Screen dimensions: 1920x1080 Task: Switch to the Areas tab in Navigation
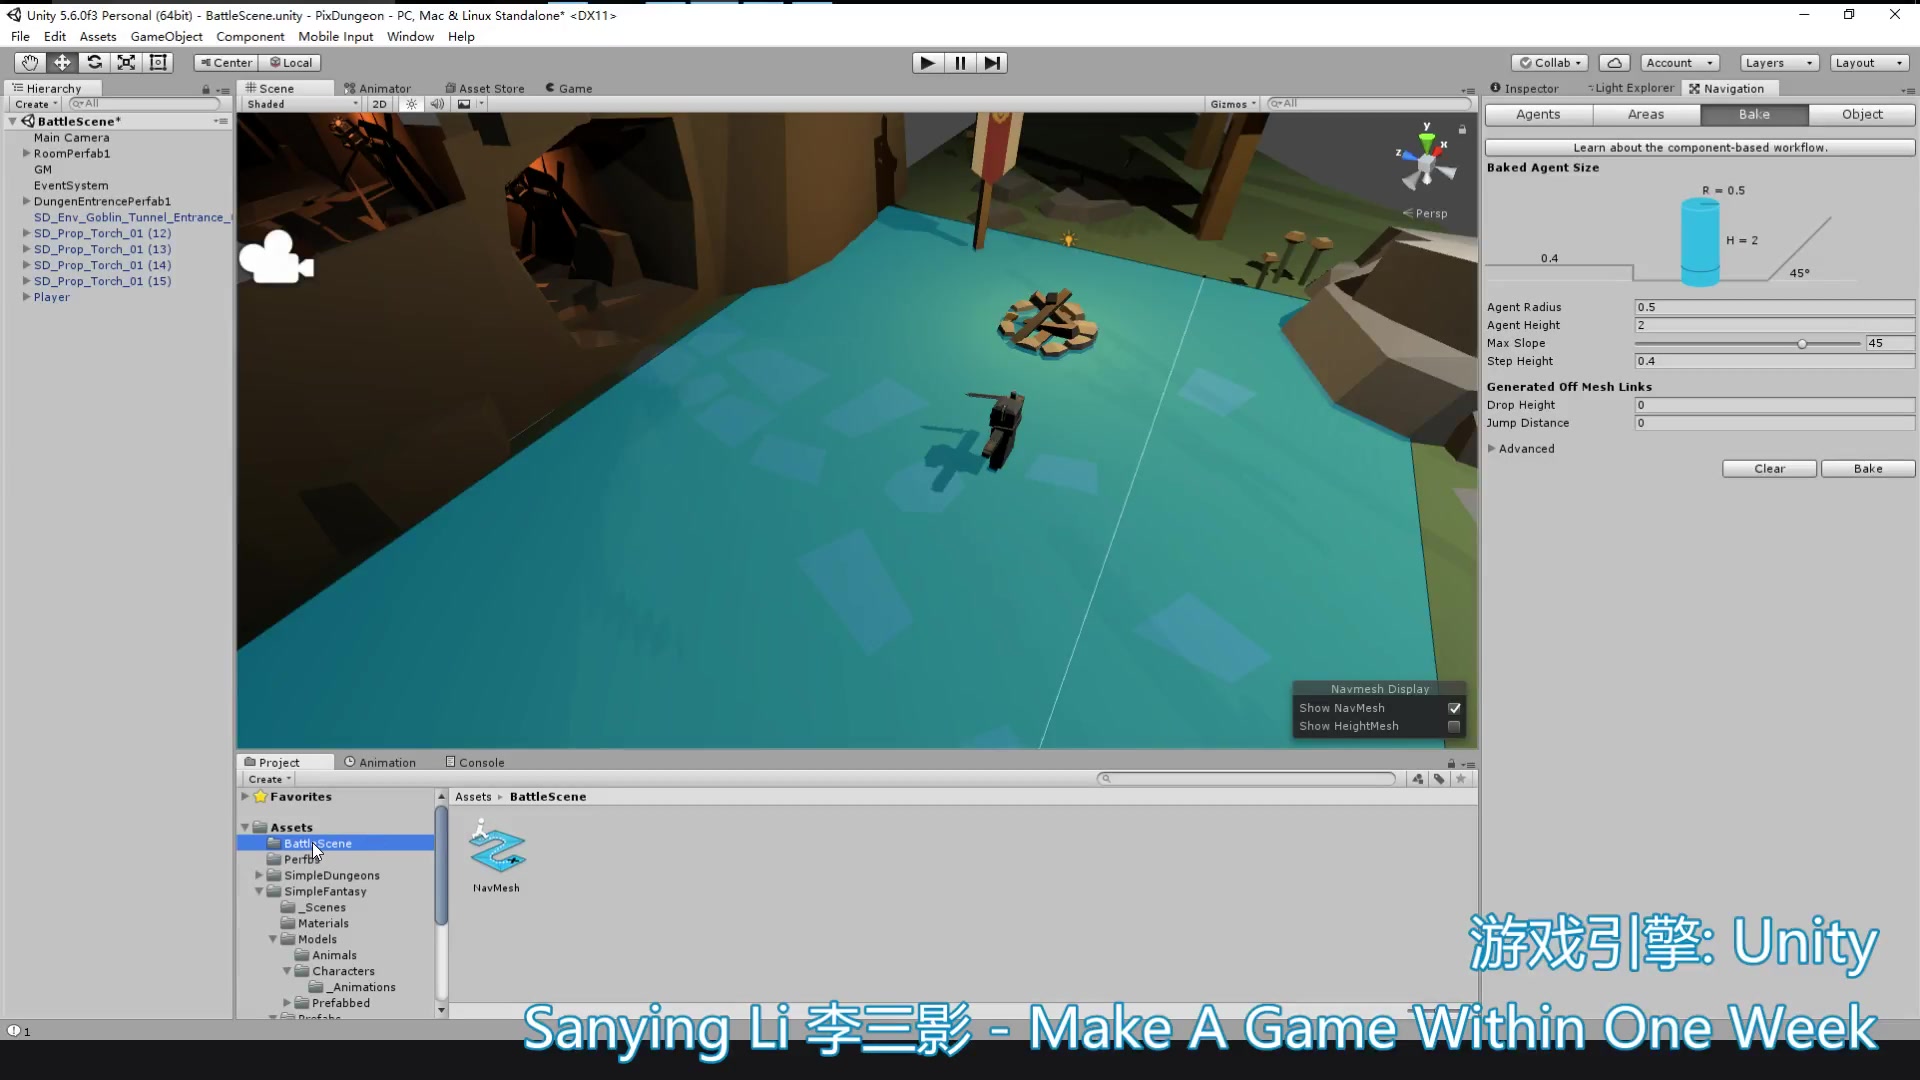pyautogui.click(x=1645, y=114)
